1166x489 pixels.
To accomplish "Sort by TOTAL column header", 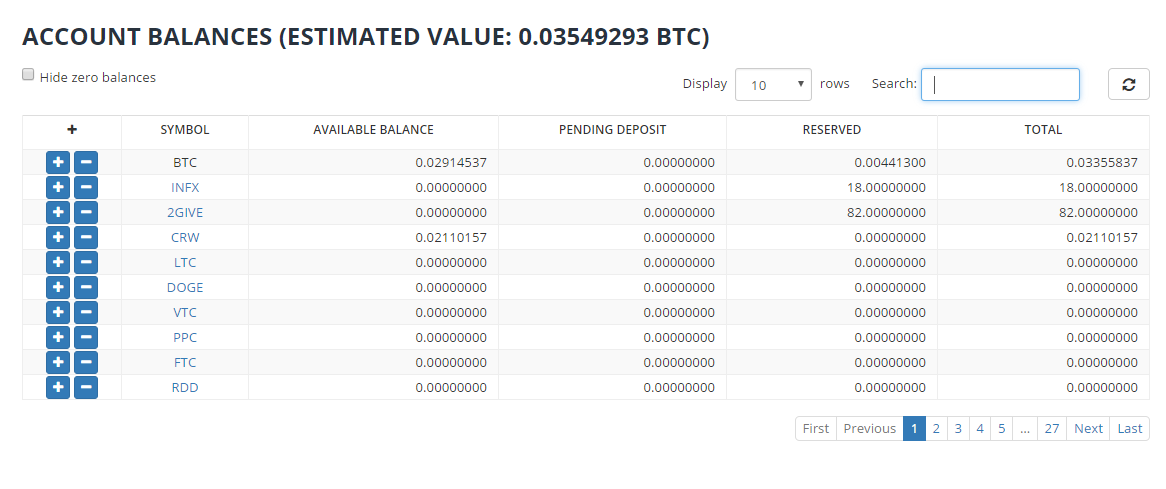I will [x=1043, y=130].
